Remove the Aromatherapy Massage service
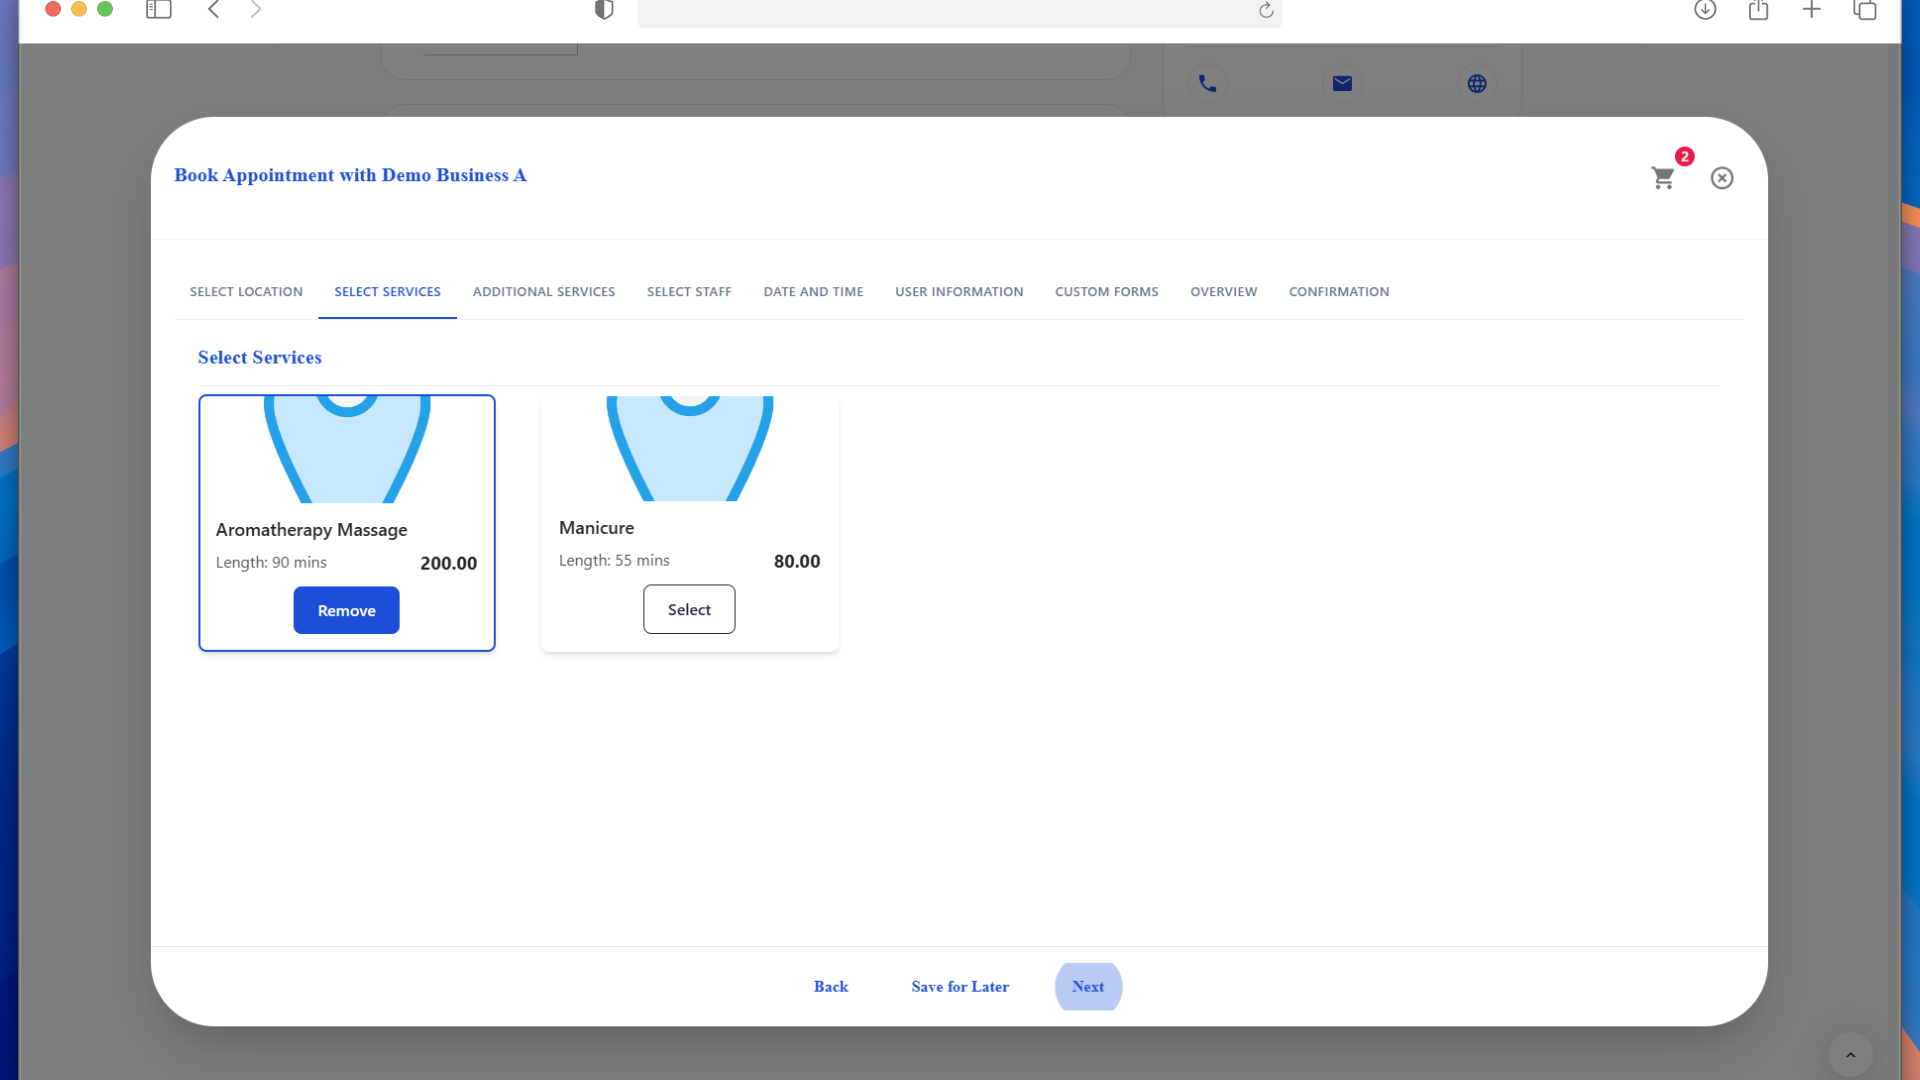Image resolution: width=1920 pixels, height=1080 pixels. tap(346, 610)
